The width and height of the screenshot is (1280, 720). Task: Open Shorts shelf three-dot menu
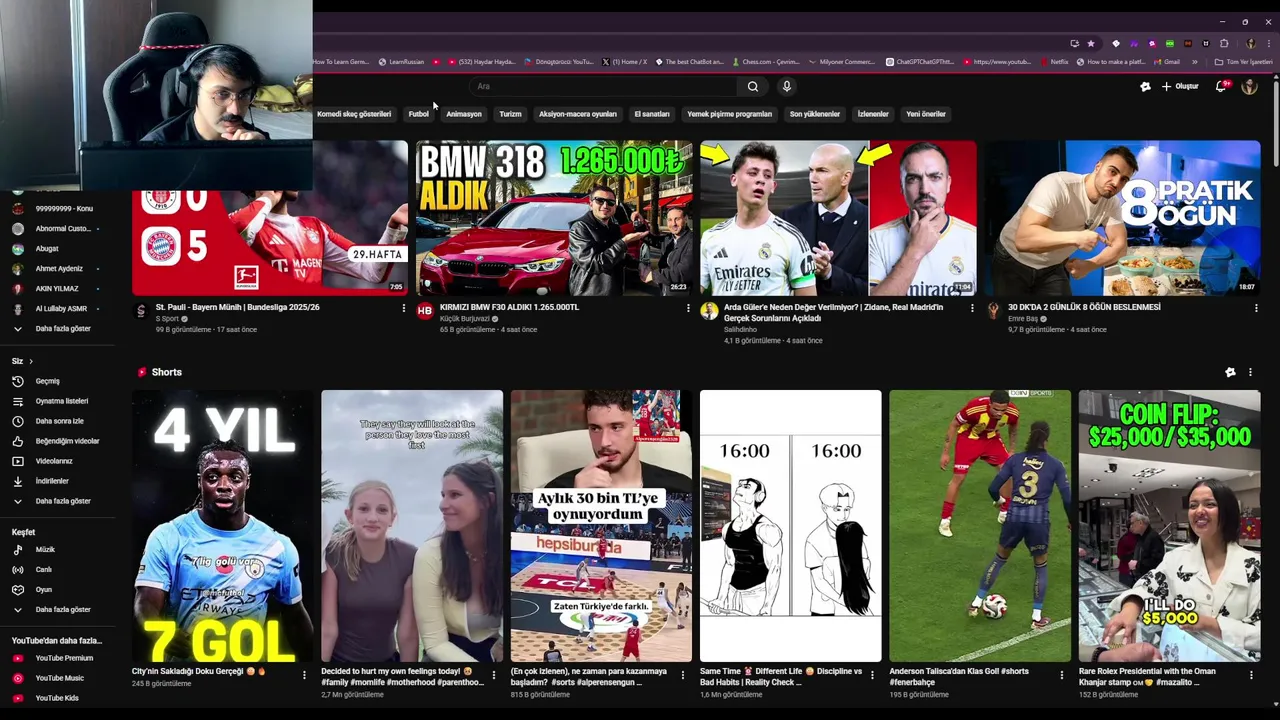[x=1250, y=372]
